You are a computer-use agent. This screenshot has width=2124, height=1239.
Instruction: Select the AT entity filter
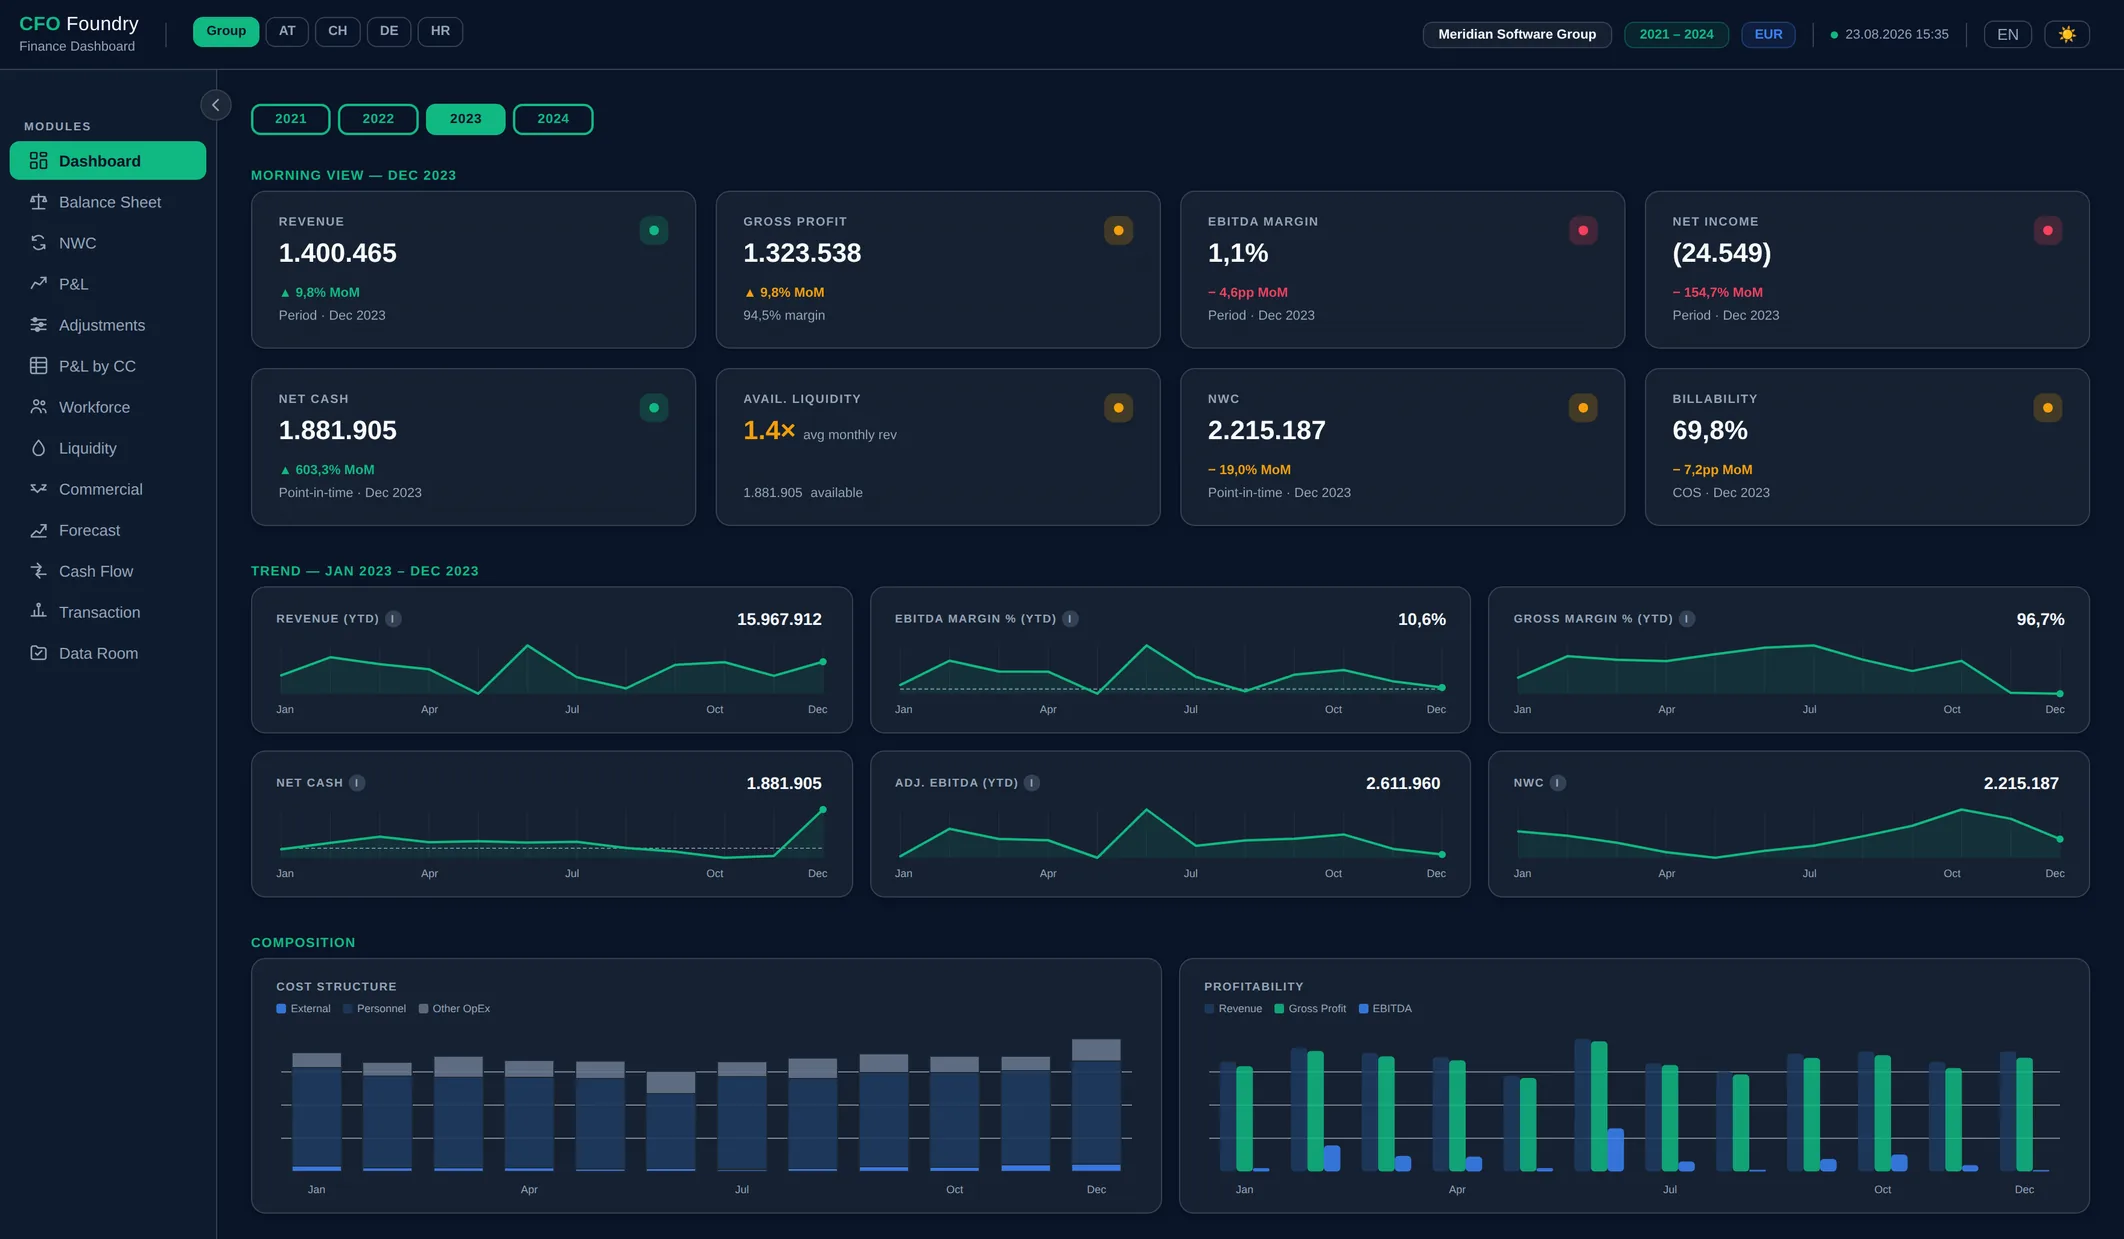tap(287, 31)
